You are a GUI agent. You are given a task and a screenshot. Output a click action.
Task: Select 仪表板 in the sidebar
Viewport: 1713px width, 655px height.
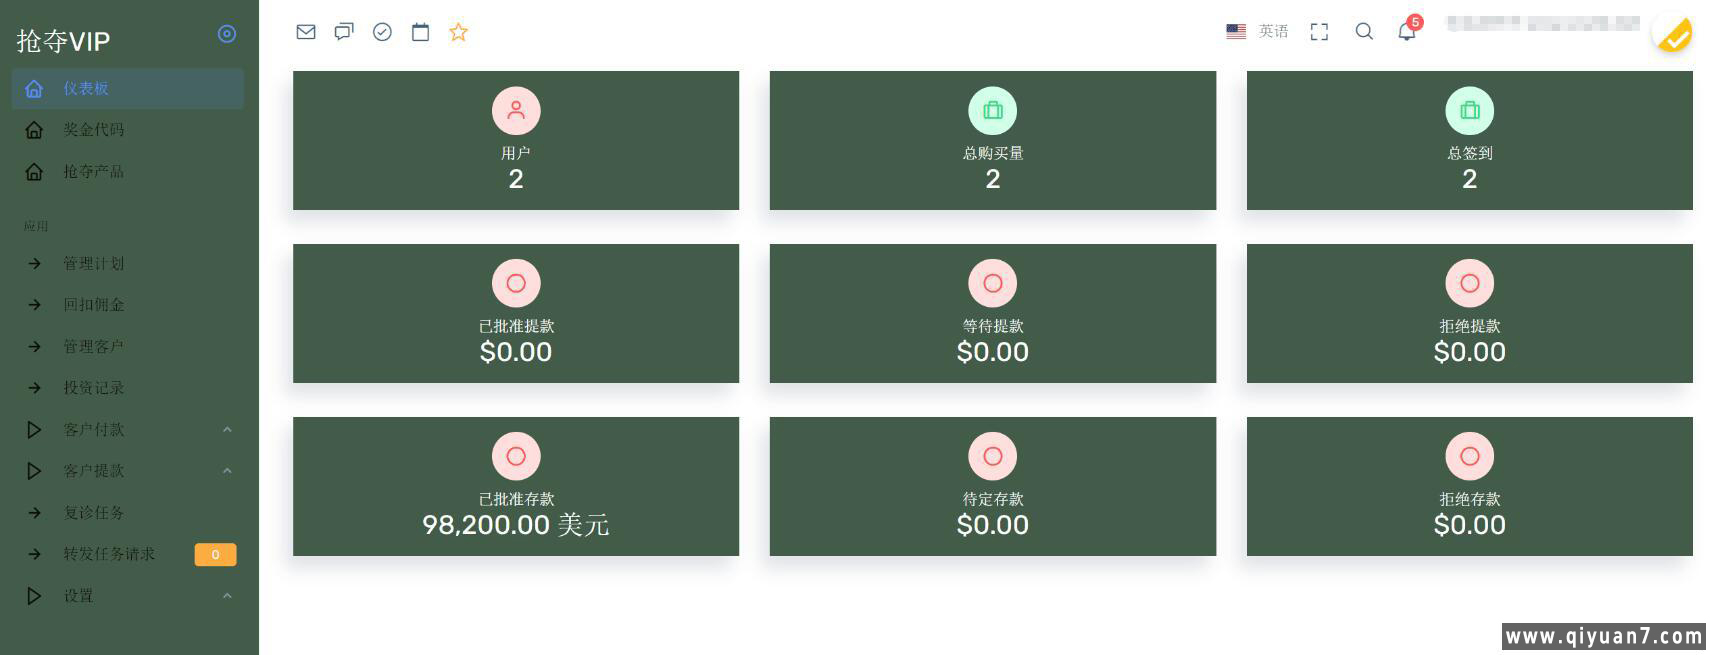(86, 89)
